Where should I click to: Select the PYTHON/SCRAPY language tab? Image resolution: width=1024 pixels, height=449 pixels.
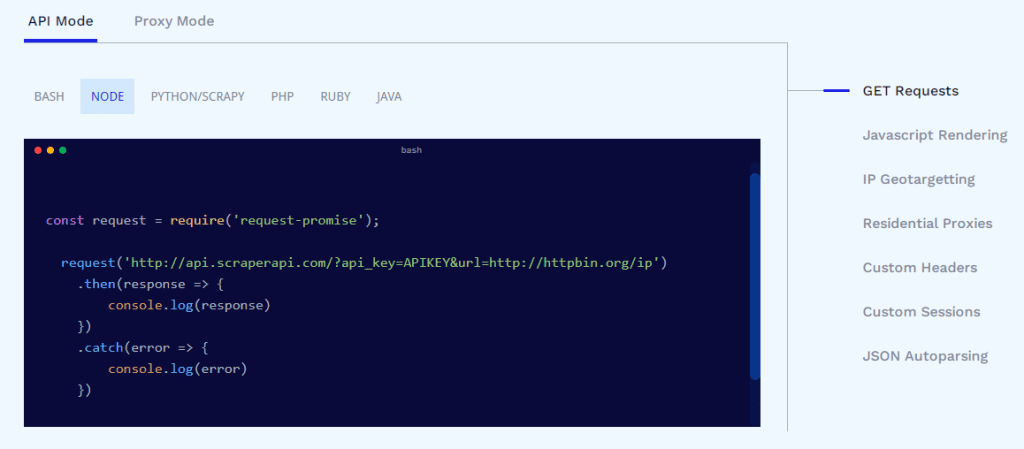[197, 97]
